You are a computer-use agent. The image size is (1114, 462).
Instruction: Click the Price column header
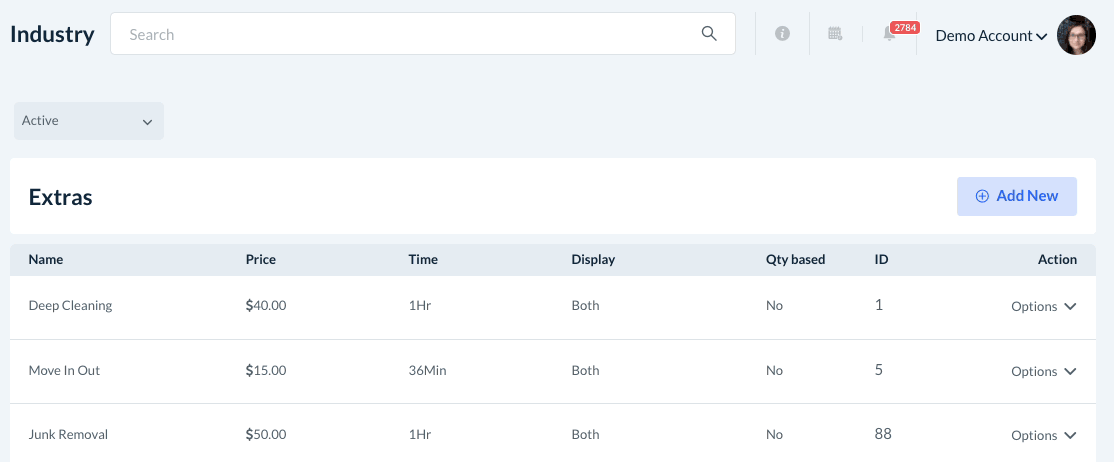pyautogui.click(x=260, y=259)
